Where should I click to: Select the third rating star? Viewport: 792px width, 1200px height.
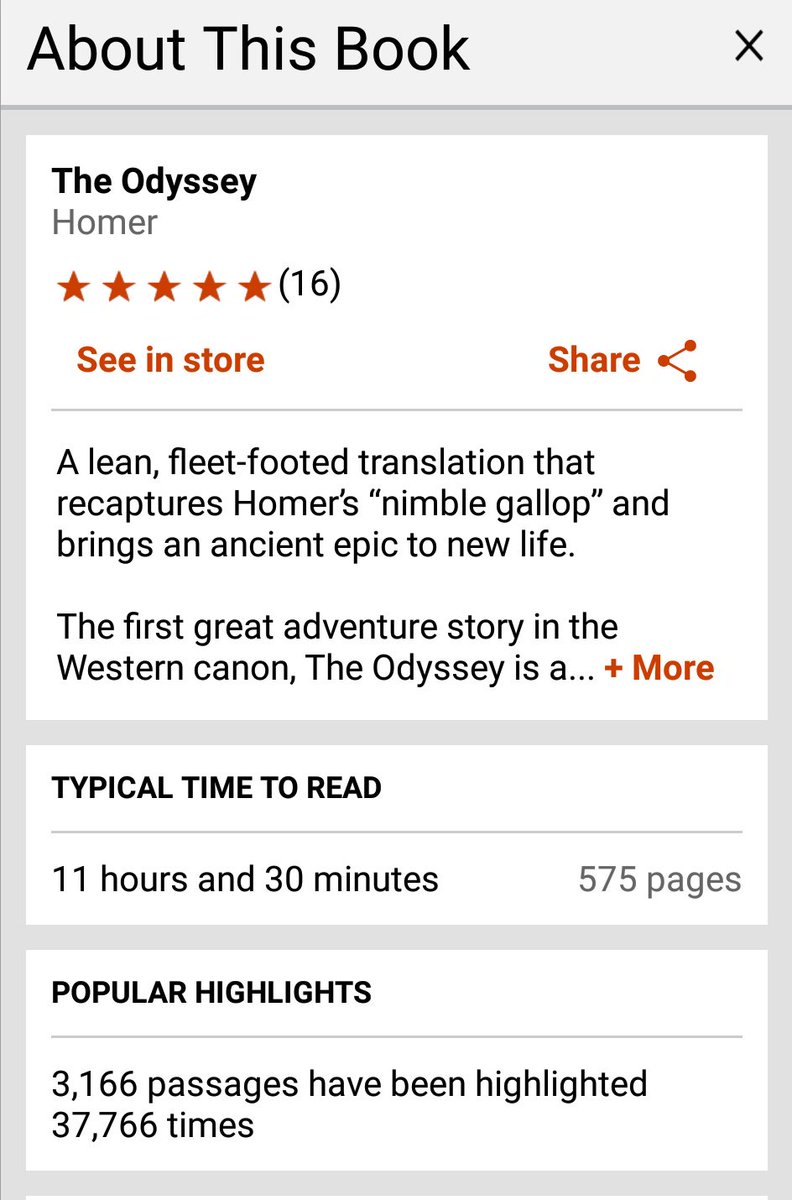165,288
